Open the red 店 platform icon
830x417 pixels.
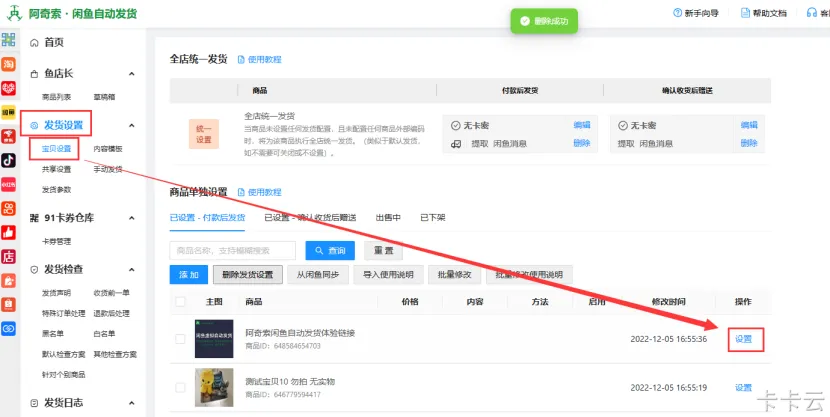(x=8, y=257)
